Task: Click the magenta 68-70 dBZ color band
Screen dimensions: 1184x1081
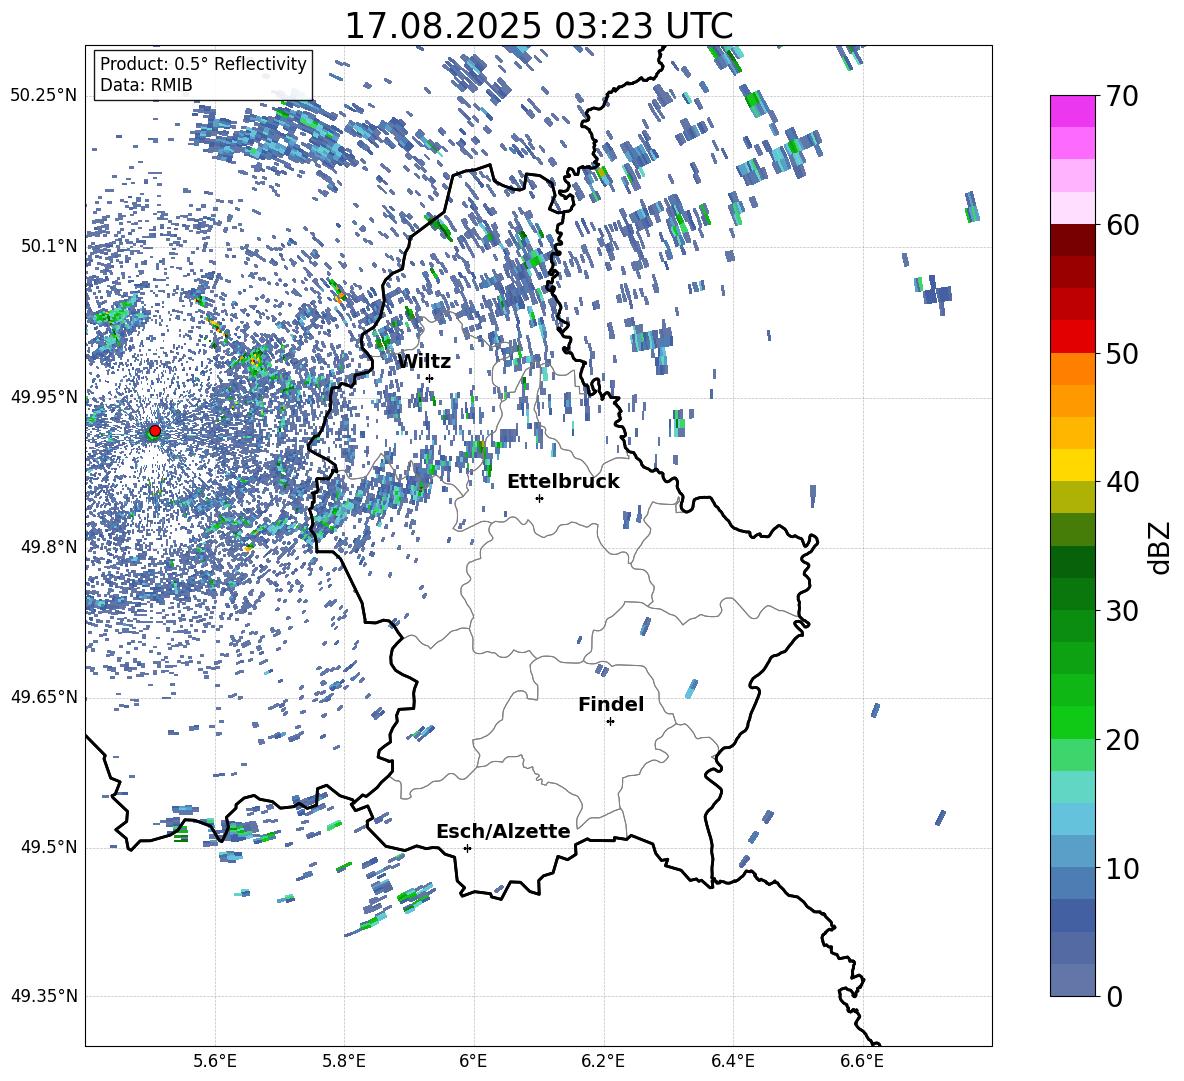Action: point(1072,111)
